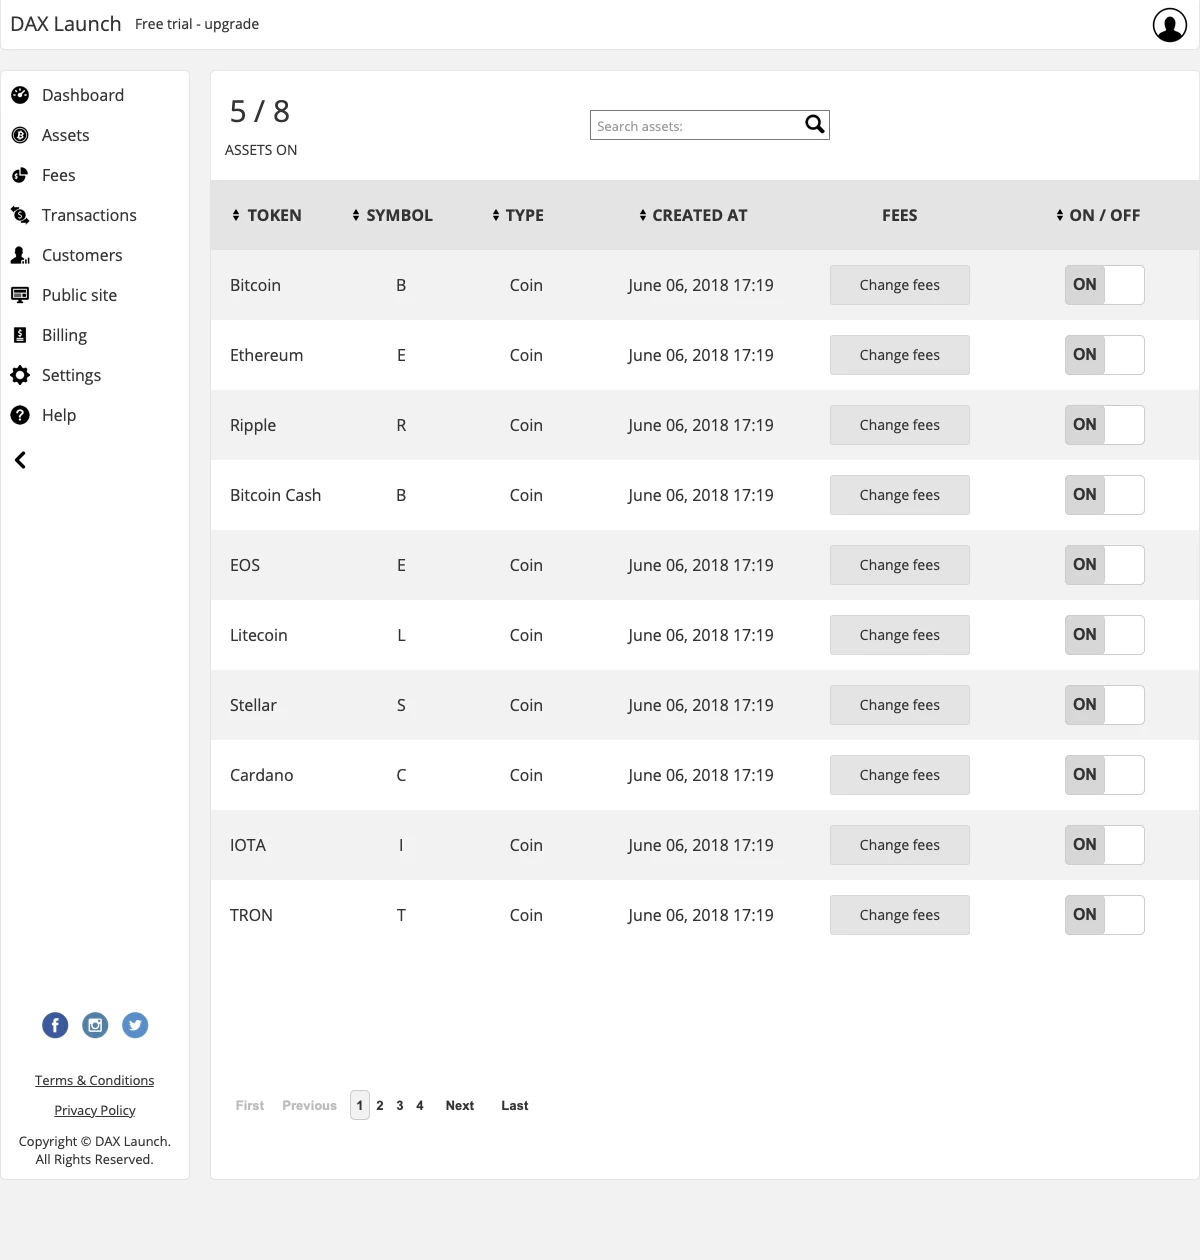Screen dimensions: 1200x1260
Task: Change fees for Ethereum
Action: pos(900,355)
